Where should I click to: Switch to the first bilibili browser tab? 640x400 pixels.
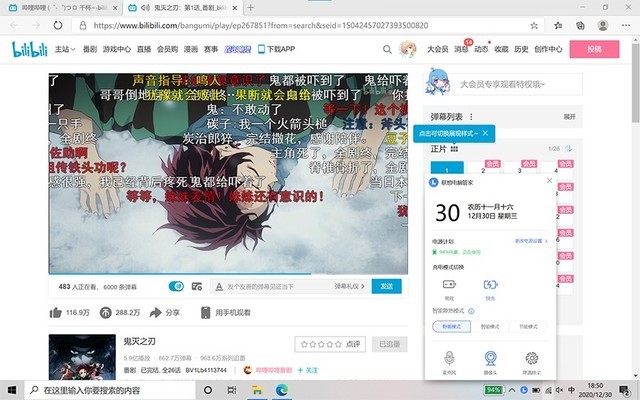coord(63,8)
